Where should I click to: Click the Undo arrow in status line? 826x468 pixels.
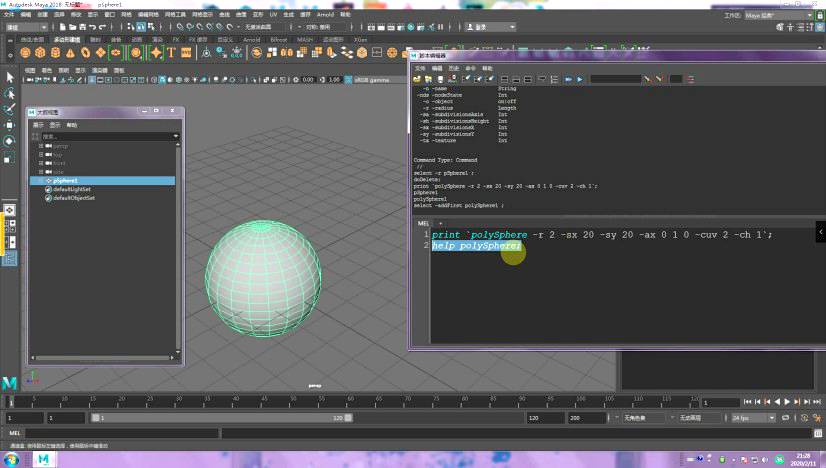coord(93,27)
